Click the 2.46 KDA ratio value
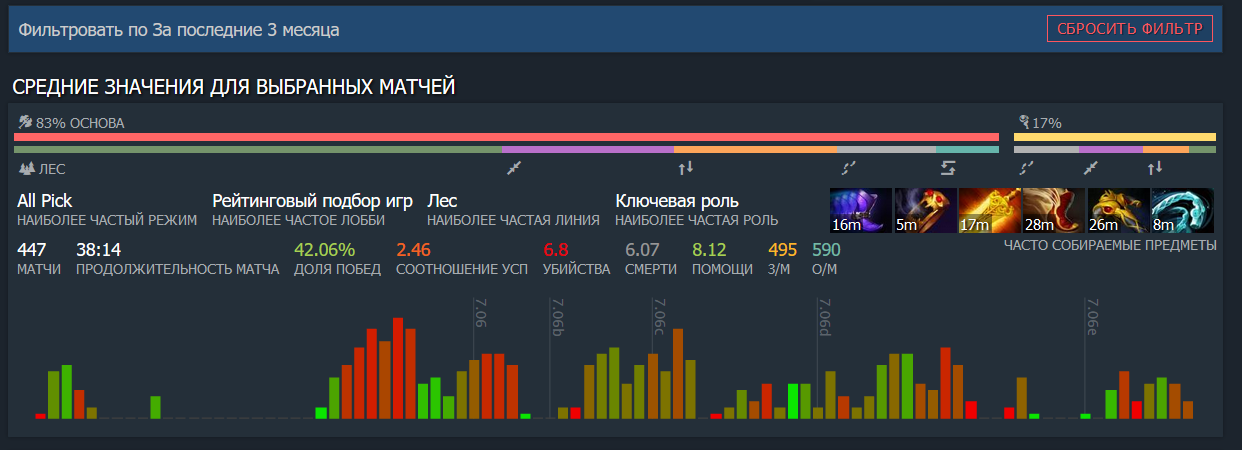Image resolution: width=1242 pixels, height=450 pixels. [x=413, y=250]
